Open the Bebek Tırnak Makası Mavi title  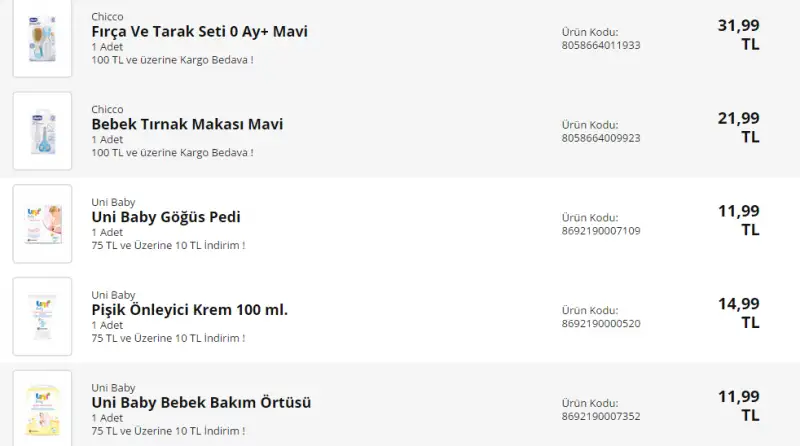coord(187,124)
